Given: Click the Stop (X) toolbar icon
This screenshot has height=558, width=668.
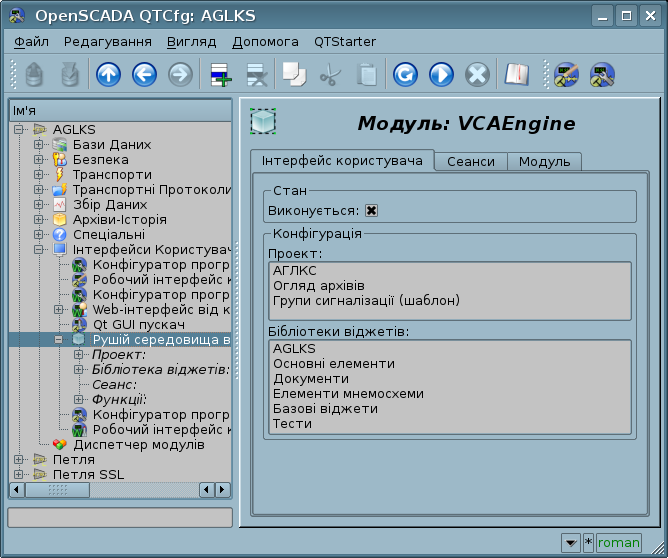Looking at the screenshot, I should (x=478, y=75).
